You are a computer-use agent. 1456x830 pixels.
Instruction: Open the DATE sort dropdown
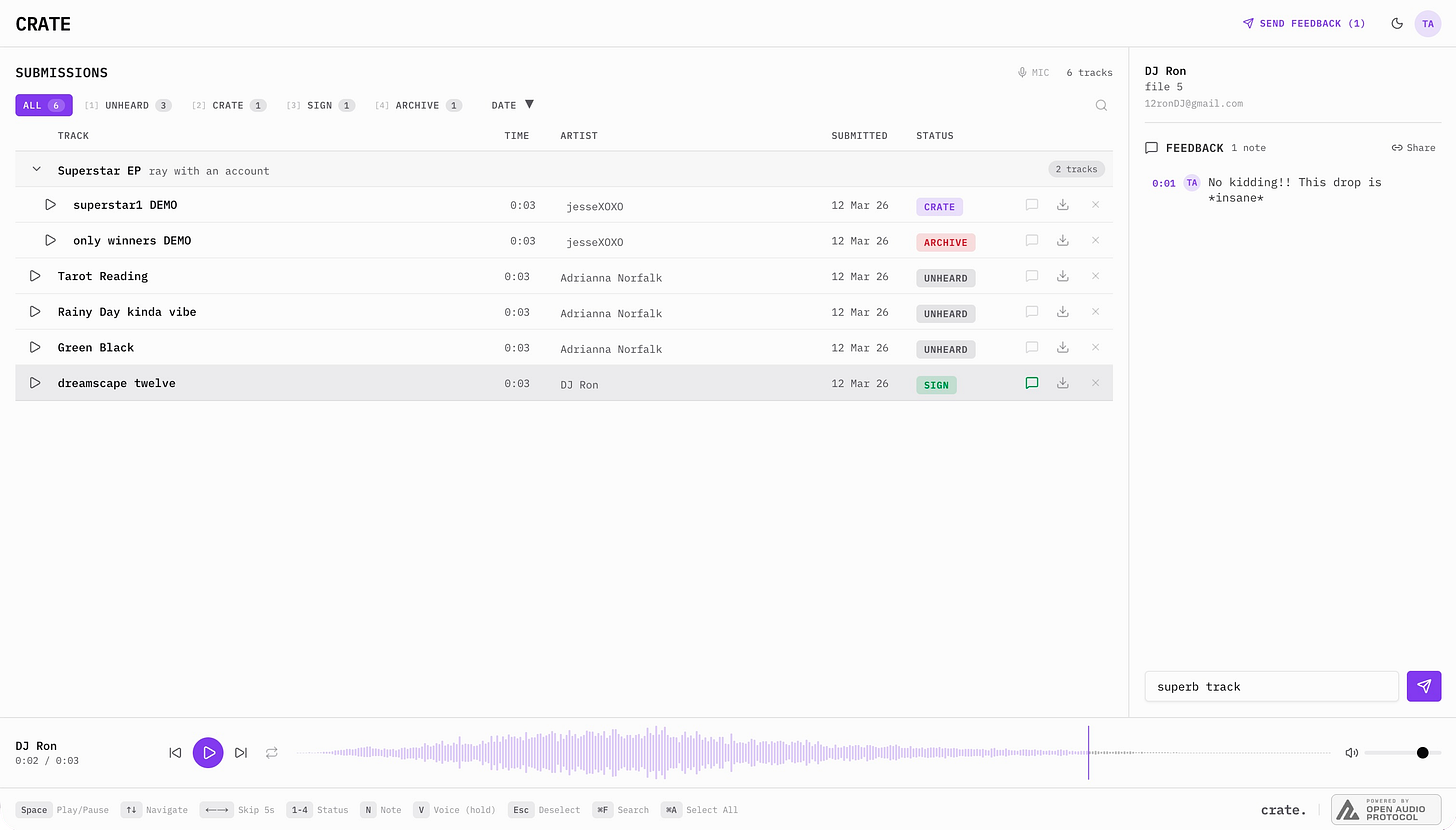pos(512,105)
